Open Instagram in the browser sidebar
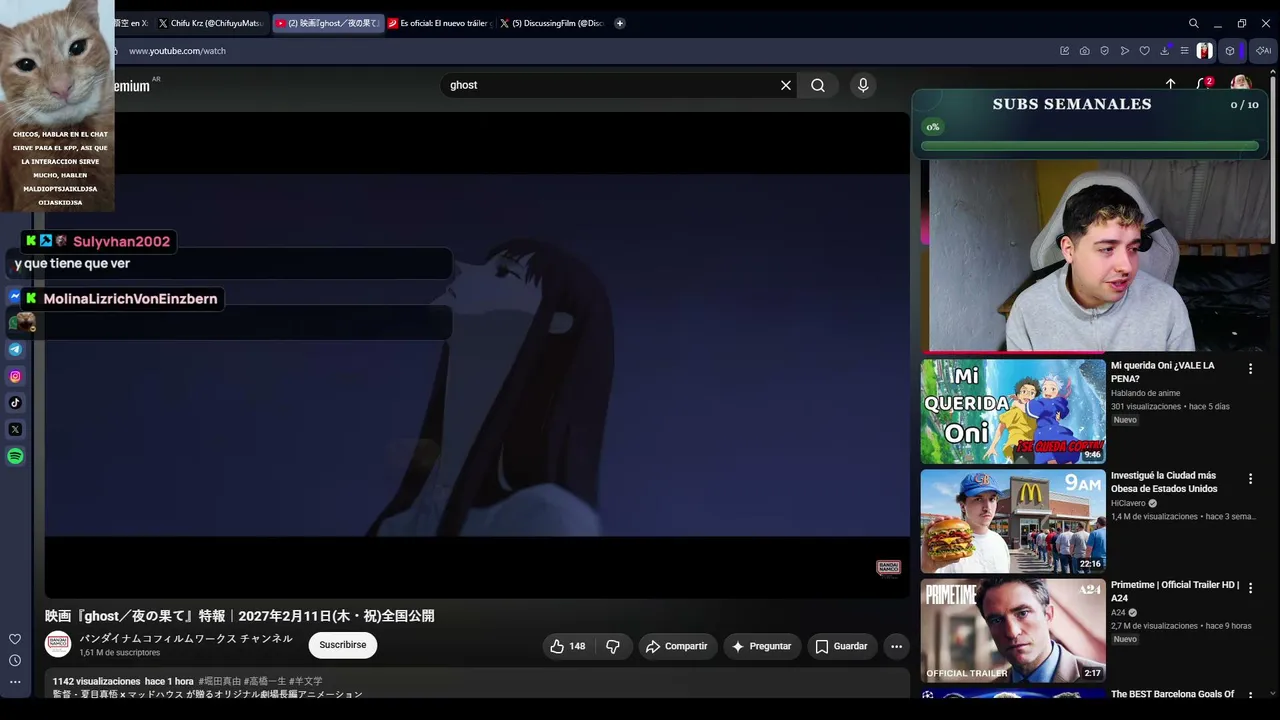The image size is (1280, 720). [15, 376]
